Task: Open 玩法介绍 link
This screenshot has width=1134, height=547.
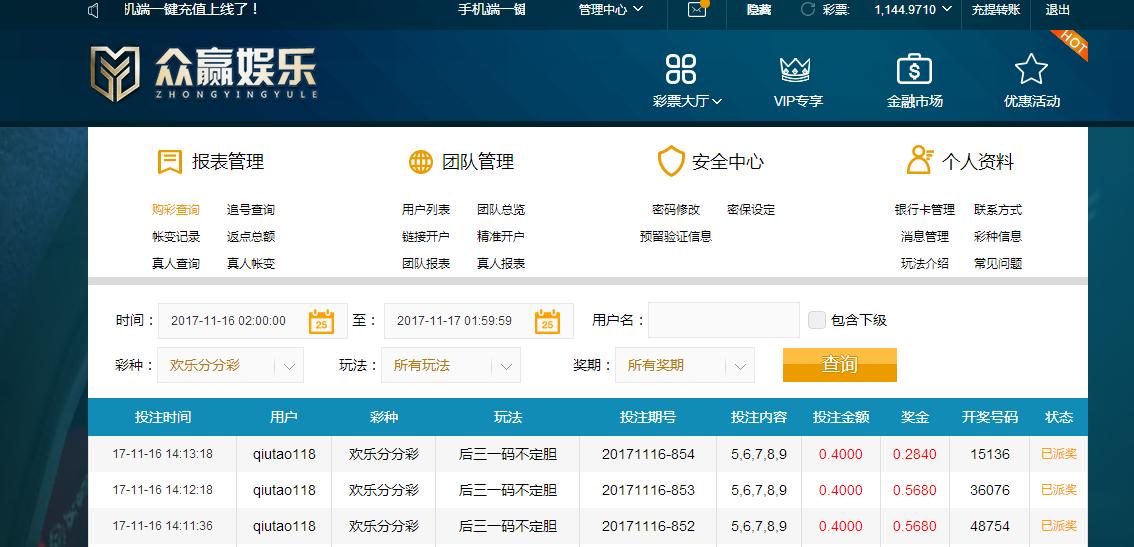Action: (925, 263)
